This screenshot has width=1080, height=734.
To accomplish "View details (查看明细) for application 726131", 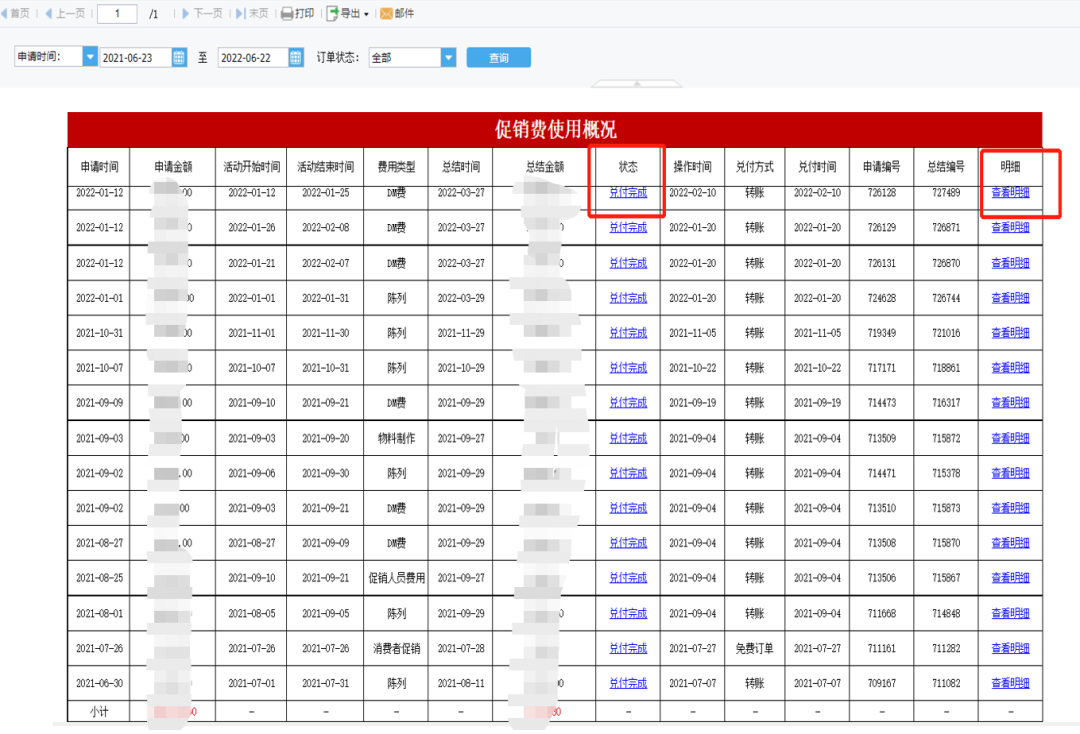I will pos(1010,263).
